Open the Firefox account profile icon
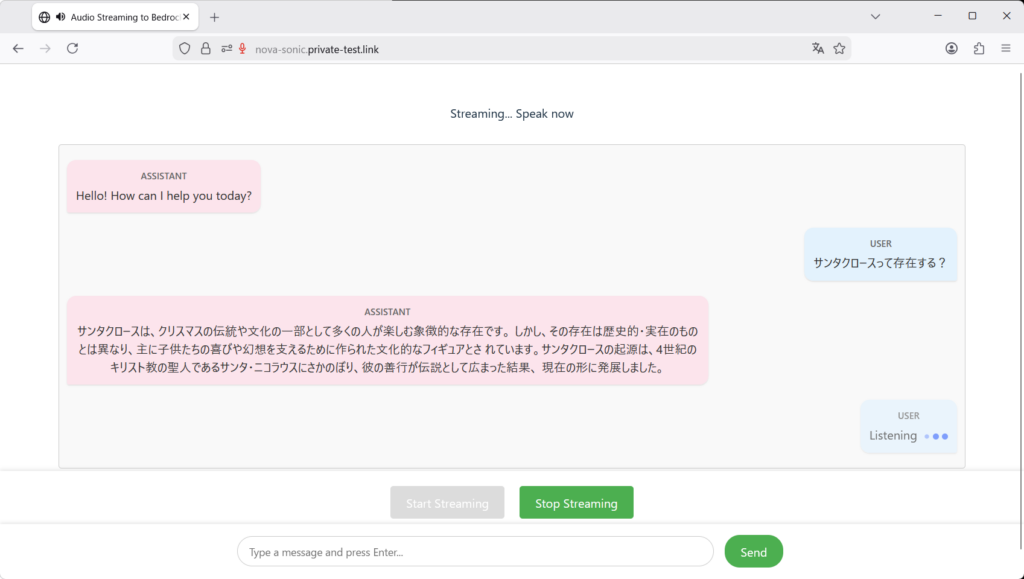Viewport: 1024px width, 579px height. tap(951, 48)
